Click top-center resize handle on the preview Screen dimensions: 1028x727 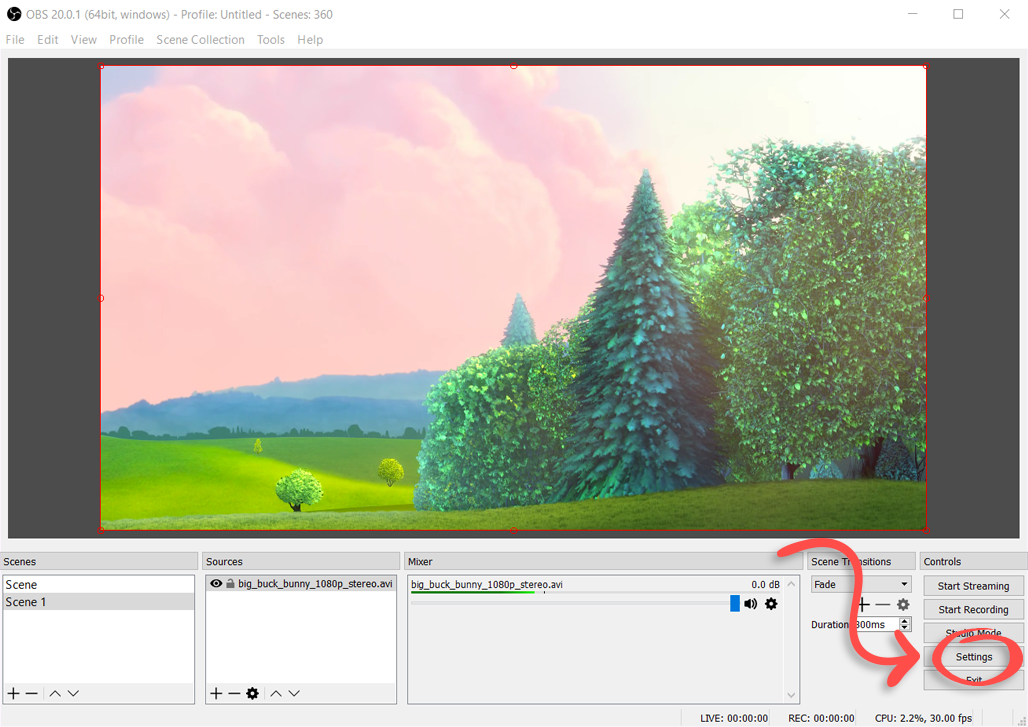click(x=513, y=66)
